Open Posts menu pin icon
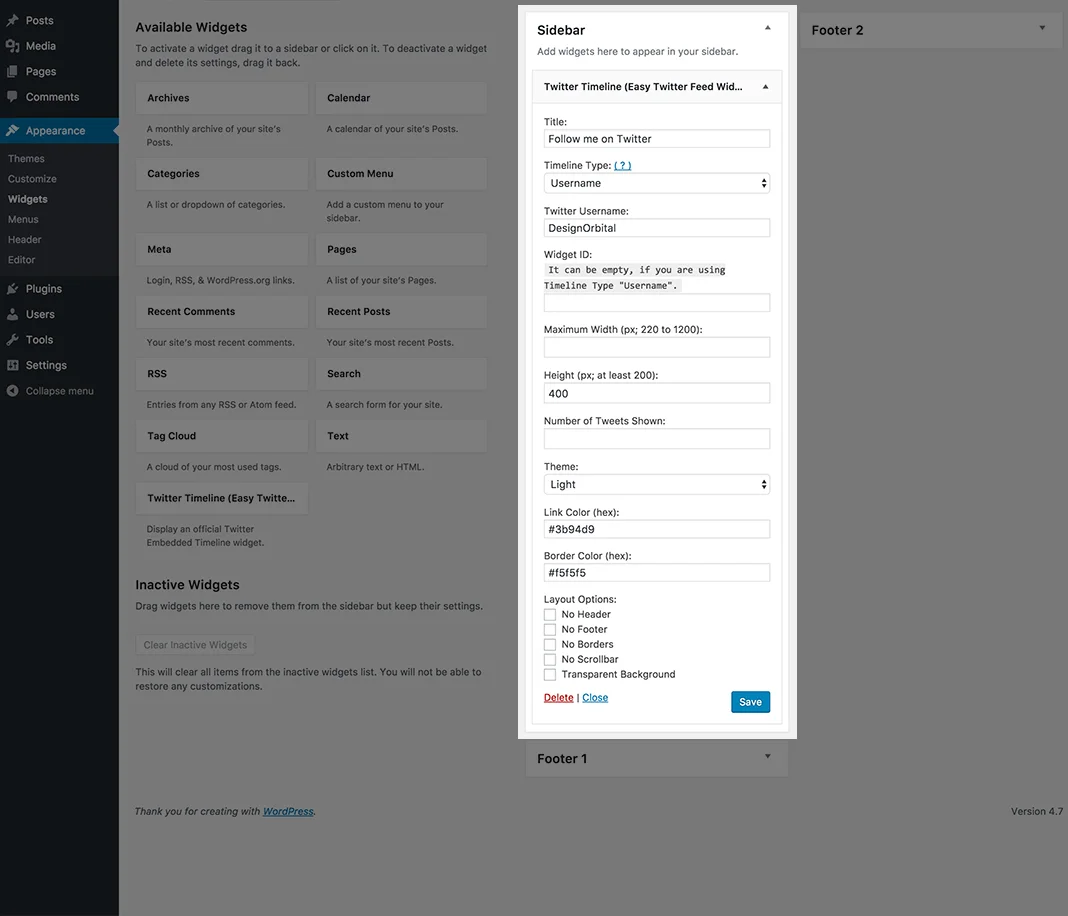 (12, 20)
